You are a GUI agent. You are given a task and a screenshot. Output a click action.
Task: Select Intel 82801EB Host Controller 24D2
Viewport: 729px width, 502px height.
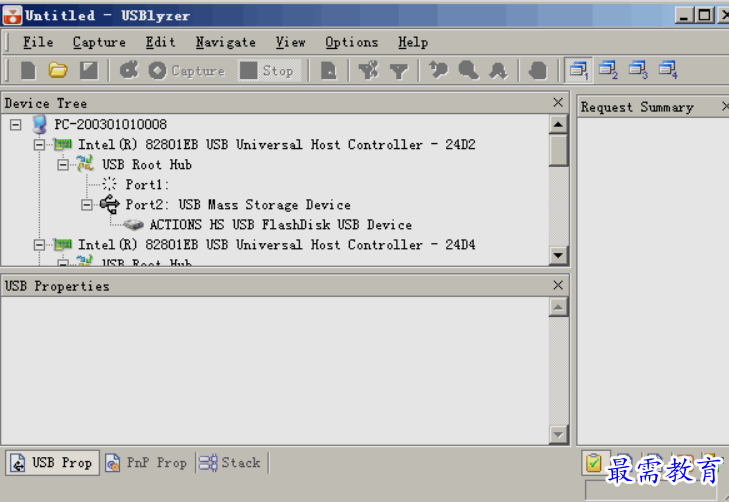pos(277,145)
